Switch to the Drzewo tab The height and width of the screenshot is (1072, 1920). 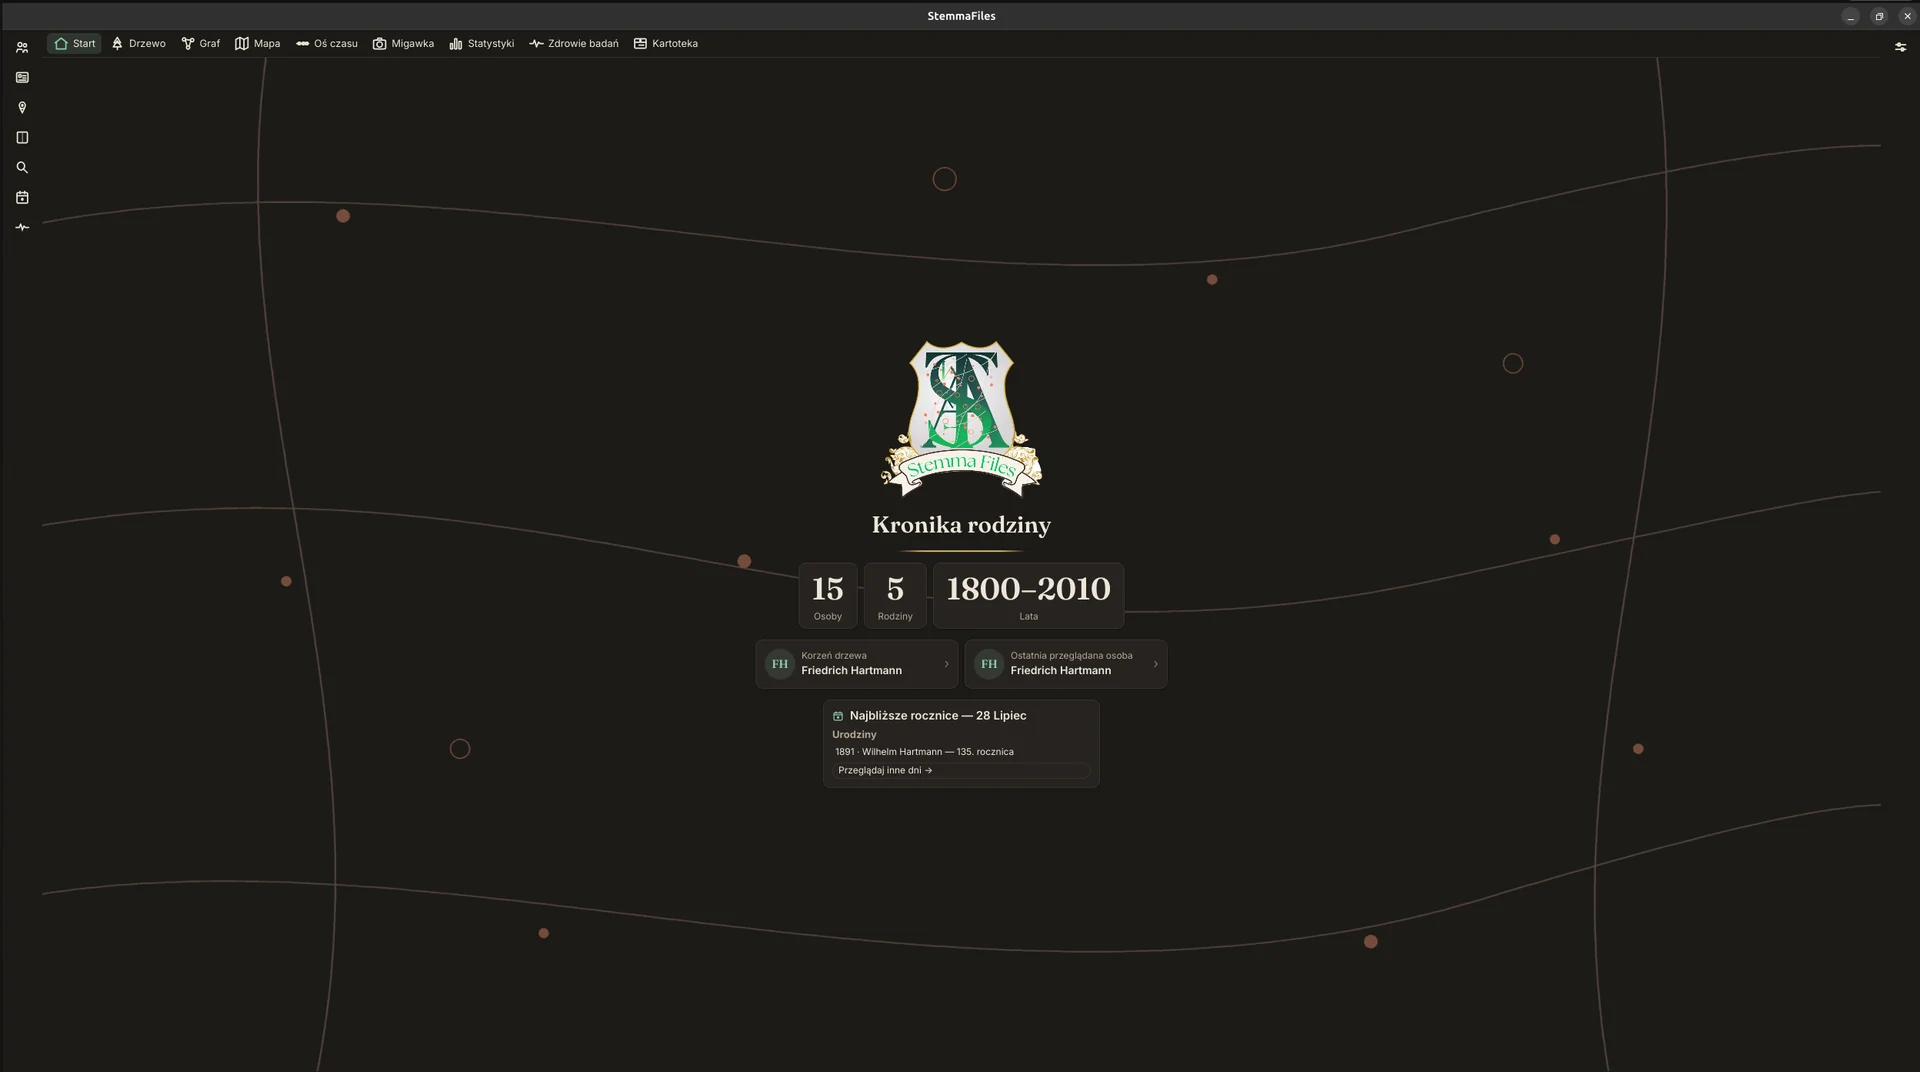(139, 44)
